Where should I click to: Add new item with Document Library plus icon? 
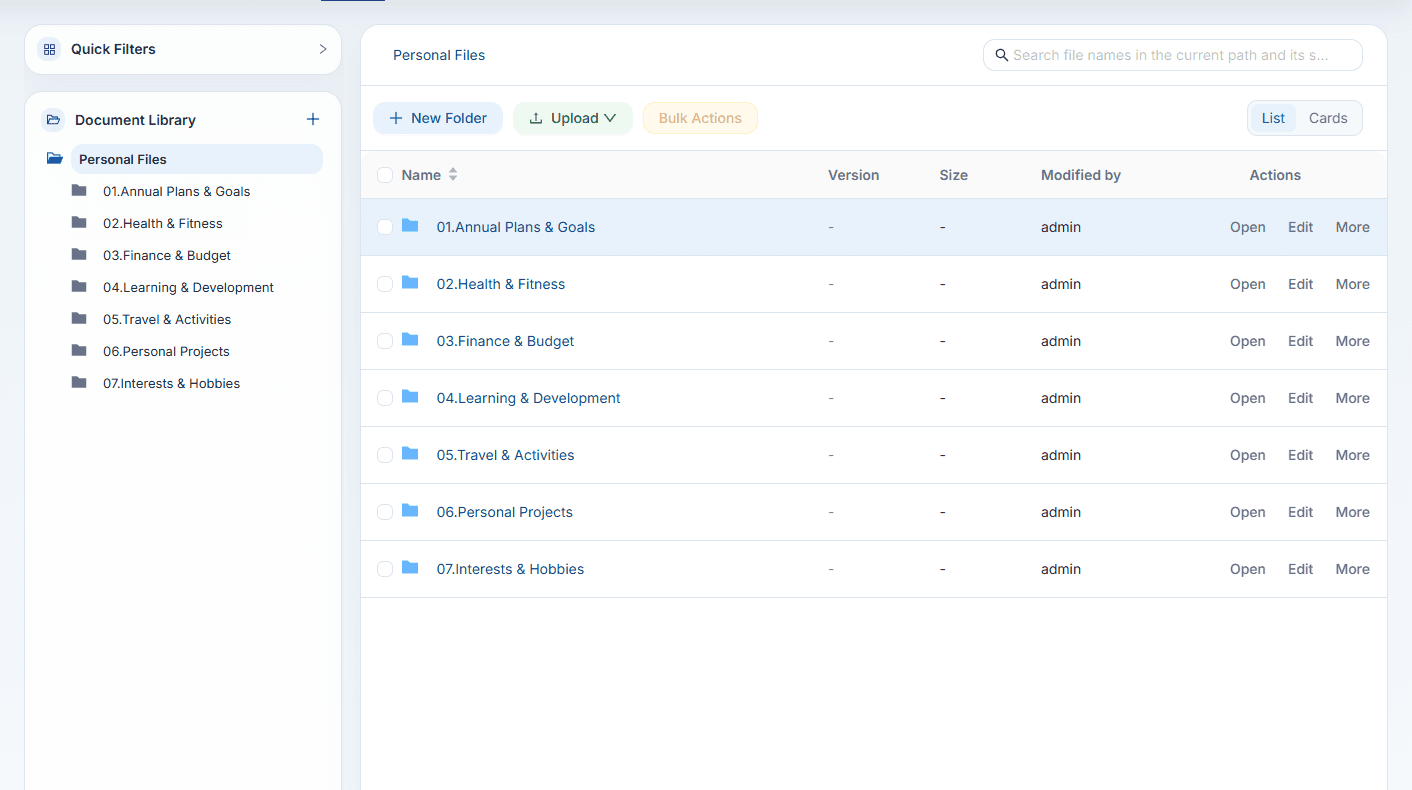(x=313, y=119)
